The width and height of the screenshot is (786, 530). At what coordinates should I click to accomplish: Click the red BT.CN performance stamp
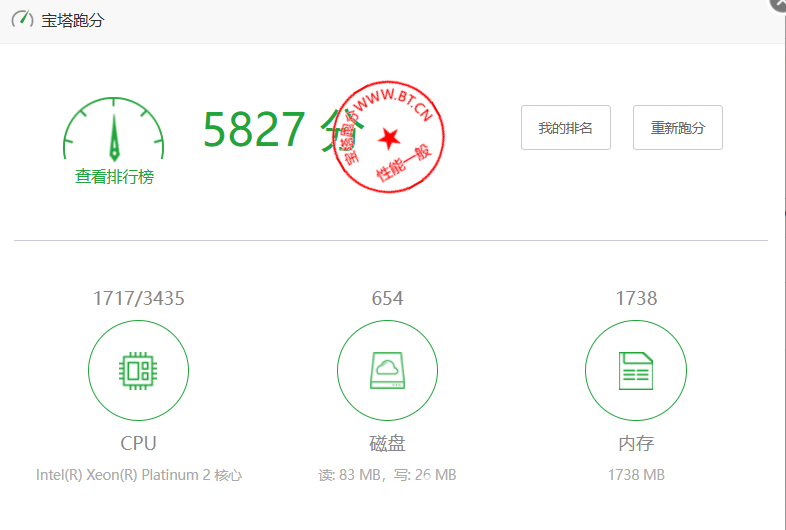[388, 134]
